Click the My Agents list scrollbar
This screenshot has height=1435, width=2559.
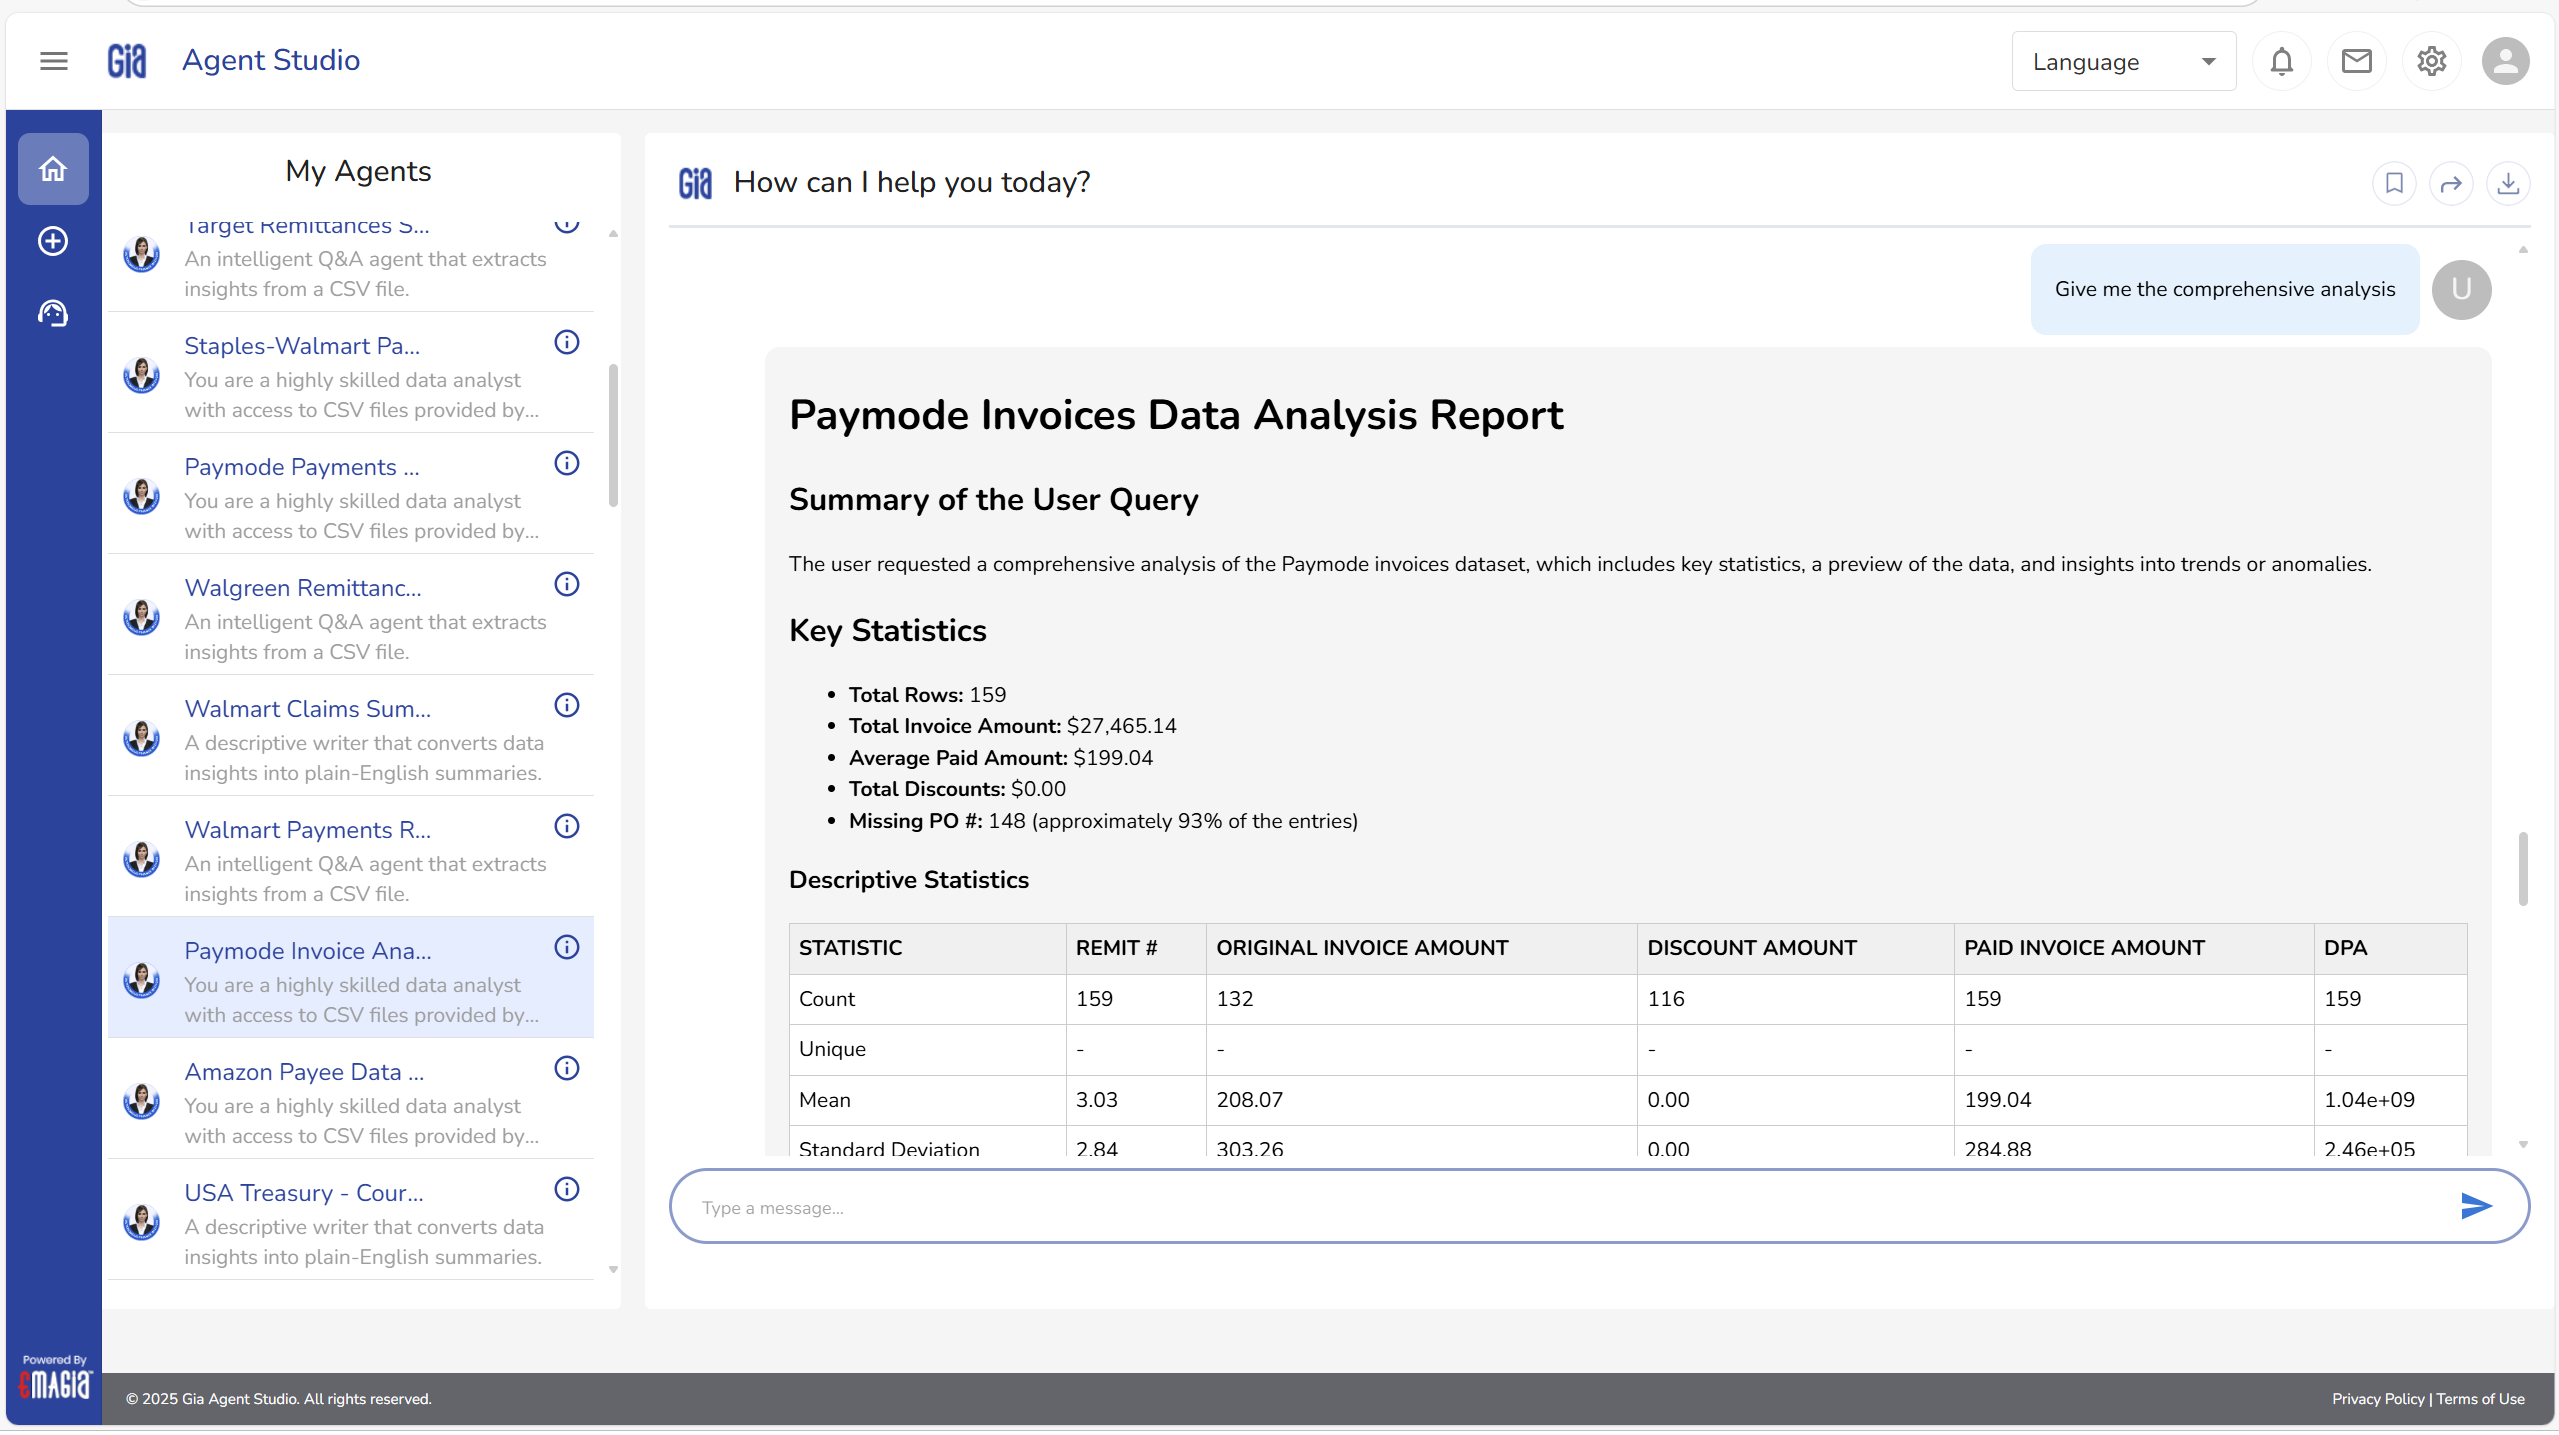(x=613, y=436)
